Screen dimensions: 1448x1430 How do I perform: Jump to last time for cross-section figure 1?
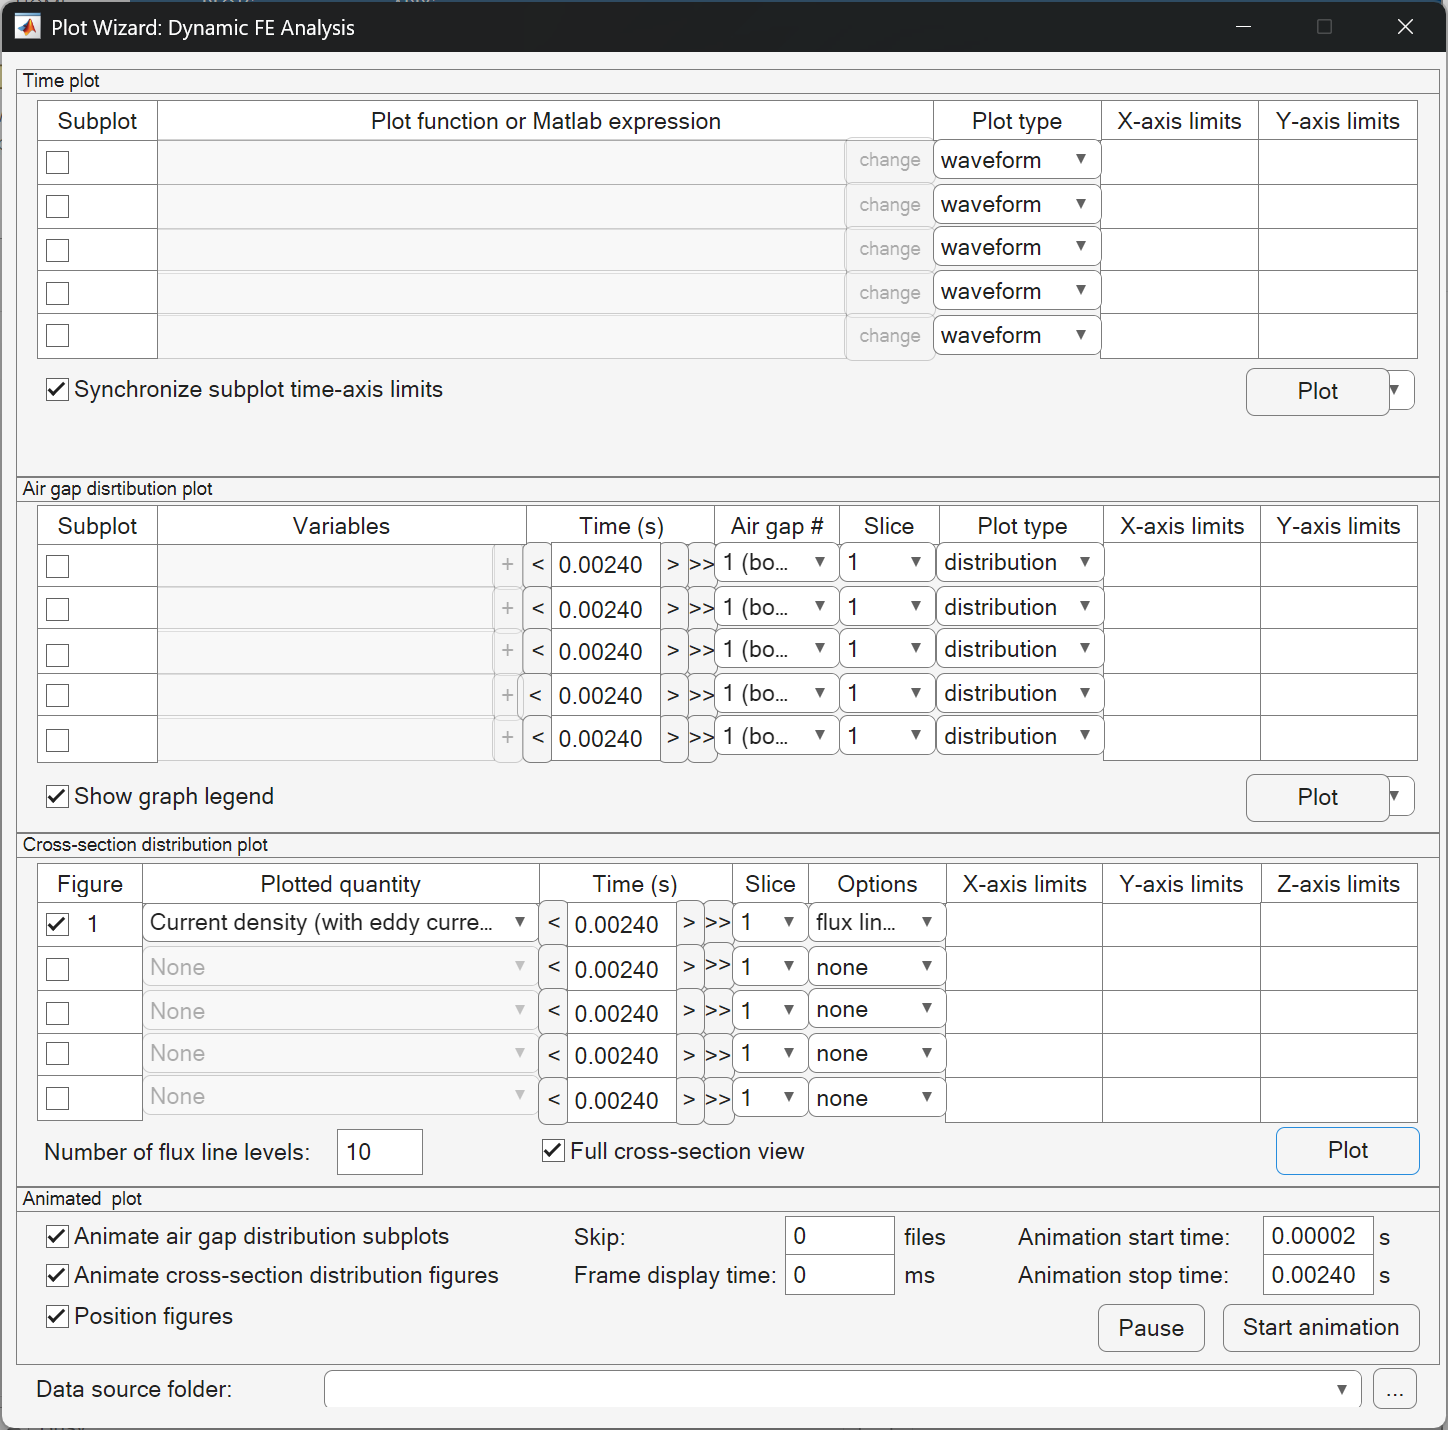coord(717,924)
